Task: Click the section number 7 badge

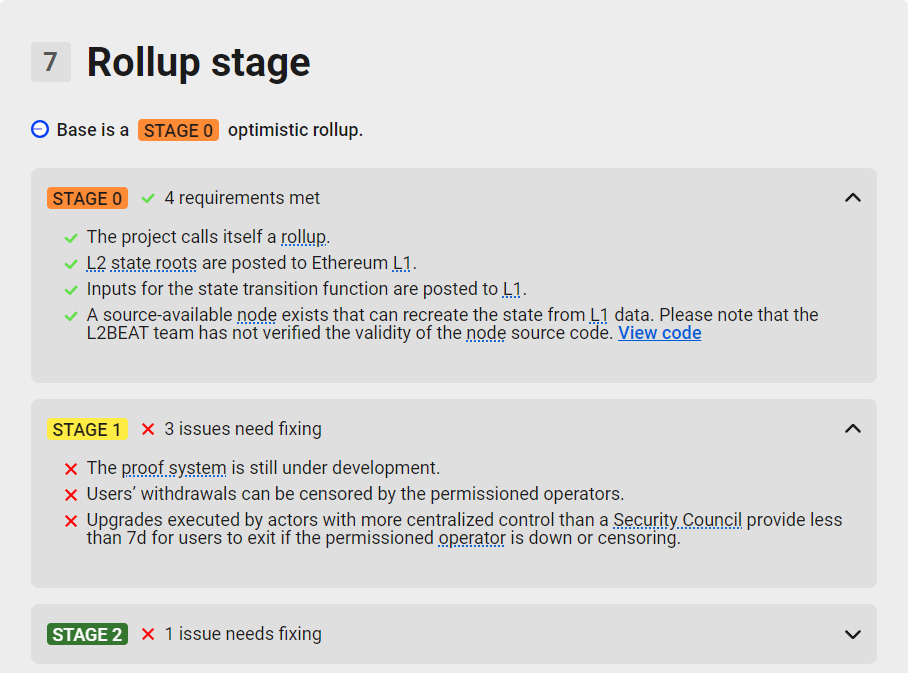Action: click(x=51, y=62)
